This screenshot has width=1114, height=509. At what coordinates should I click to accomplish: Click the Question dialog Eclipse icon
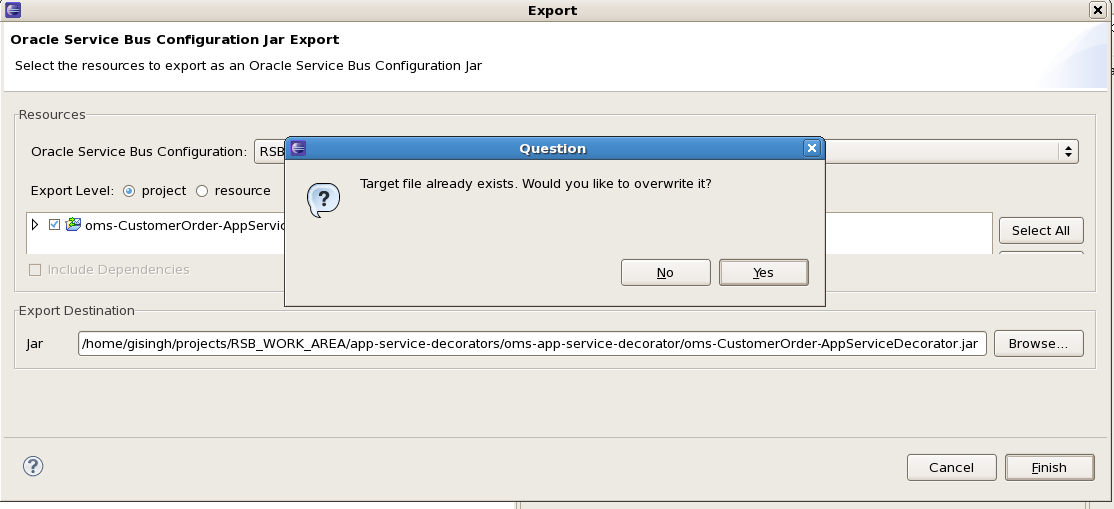[298, 148]
